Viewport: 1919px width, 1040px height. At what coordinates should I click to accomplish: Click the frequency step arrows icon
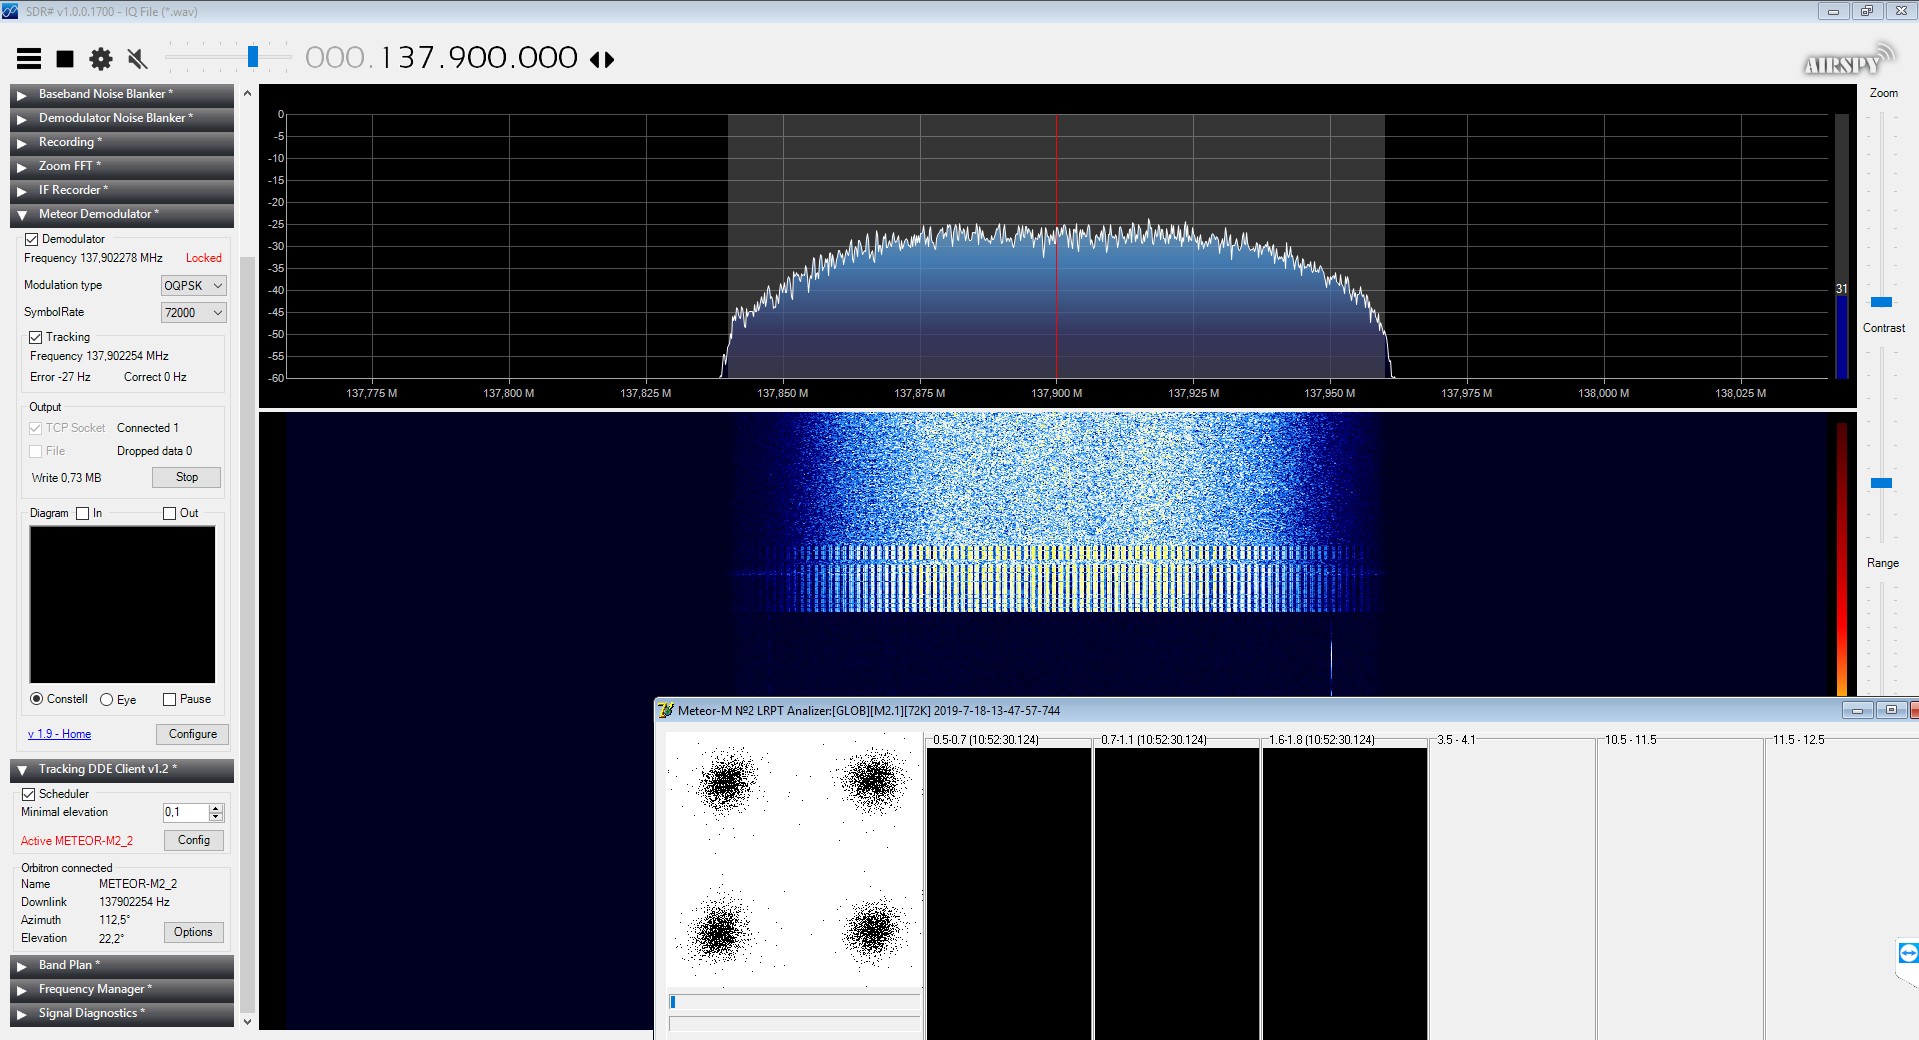pos(602,60)
